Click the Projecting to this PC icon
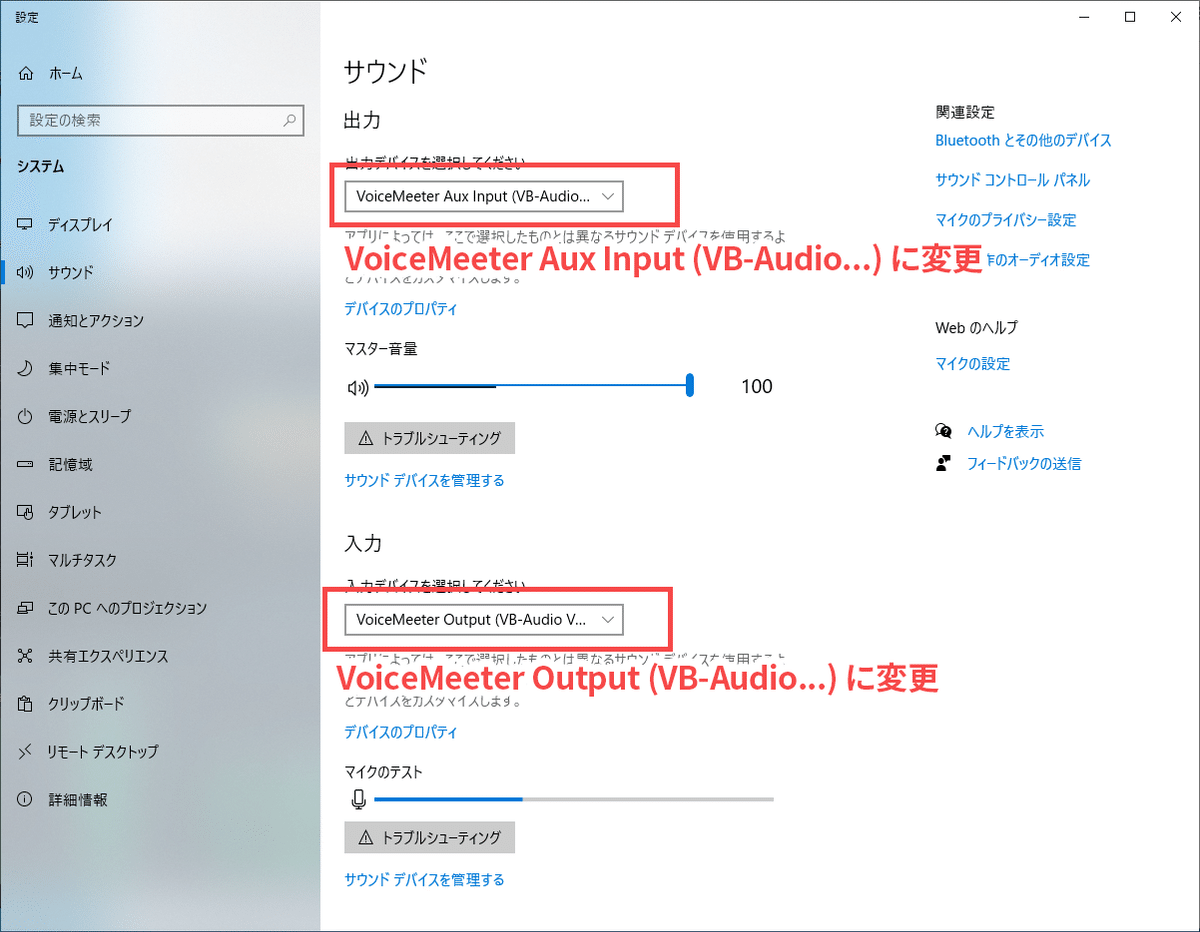 [27, 608]
